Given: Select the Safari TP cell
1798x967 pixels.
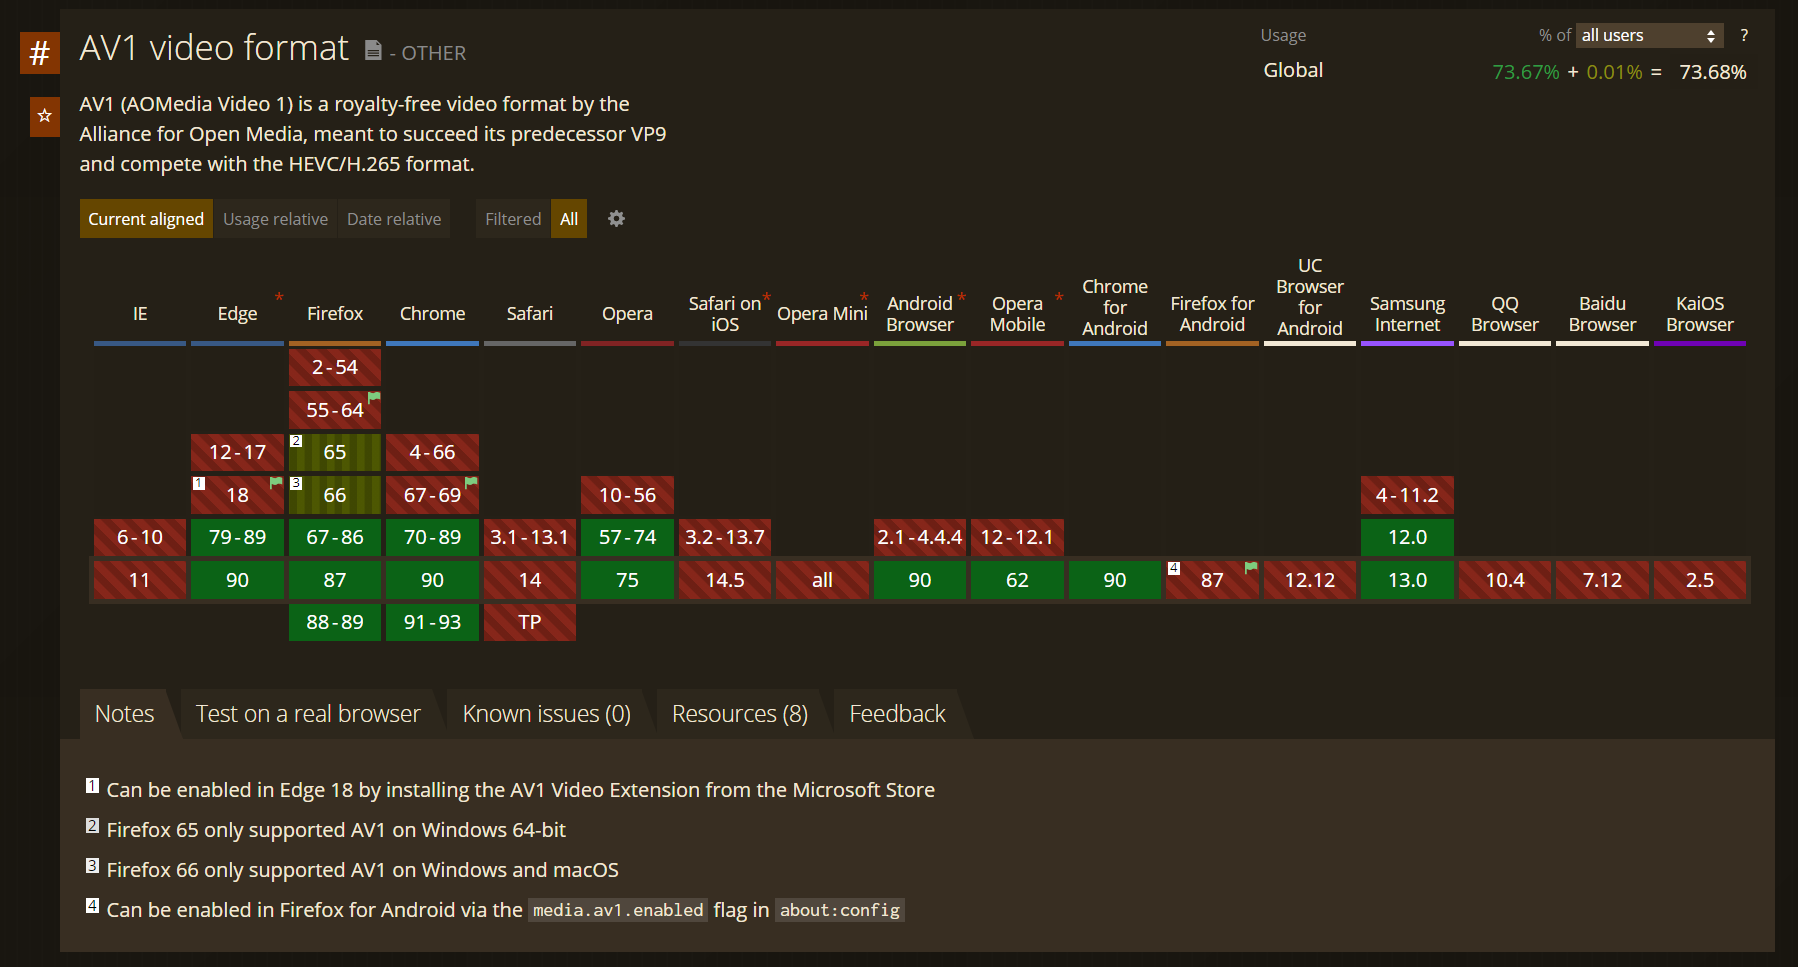Looking at the screenshot, I should (x=530, y=622).
